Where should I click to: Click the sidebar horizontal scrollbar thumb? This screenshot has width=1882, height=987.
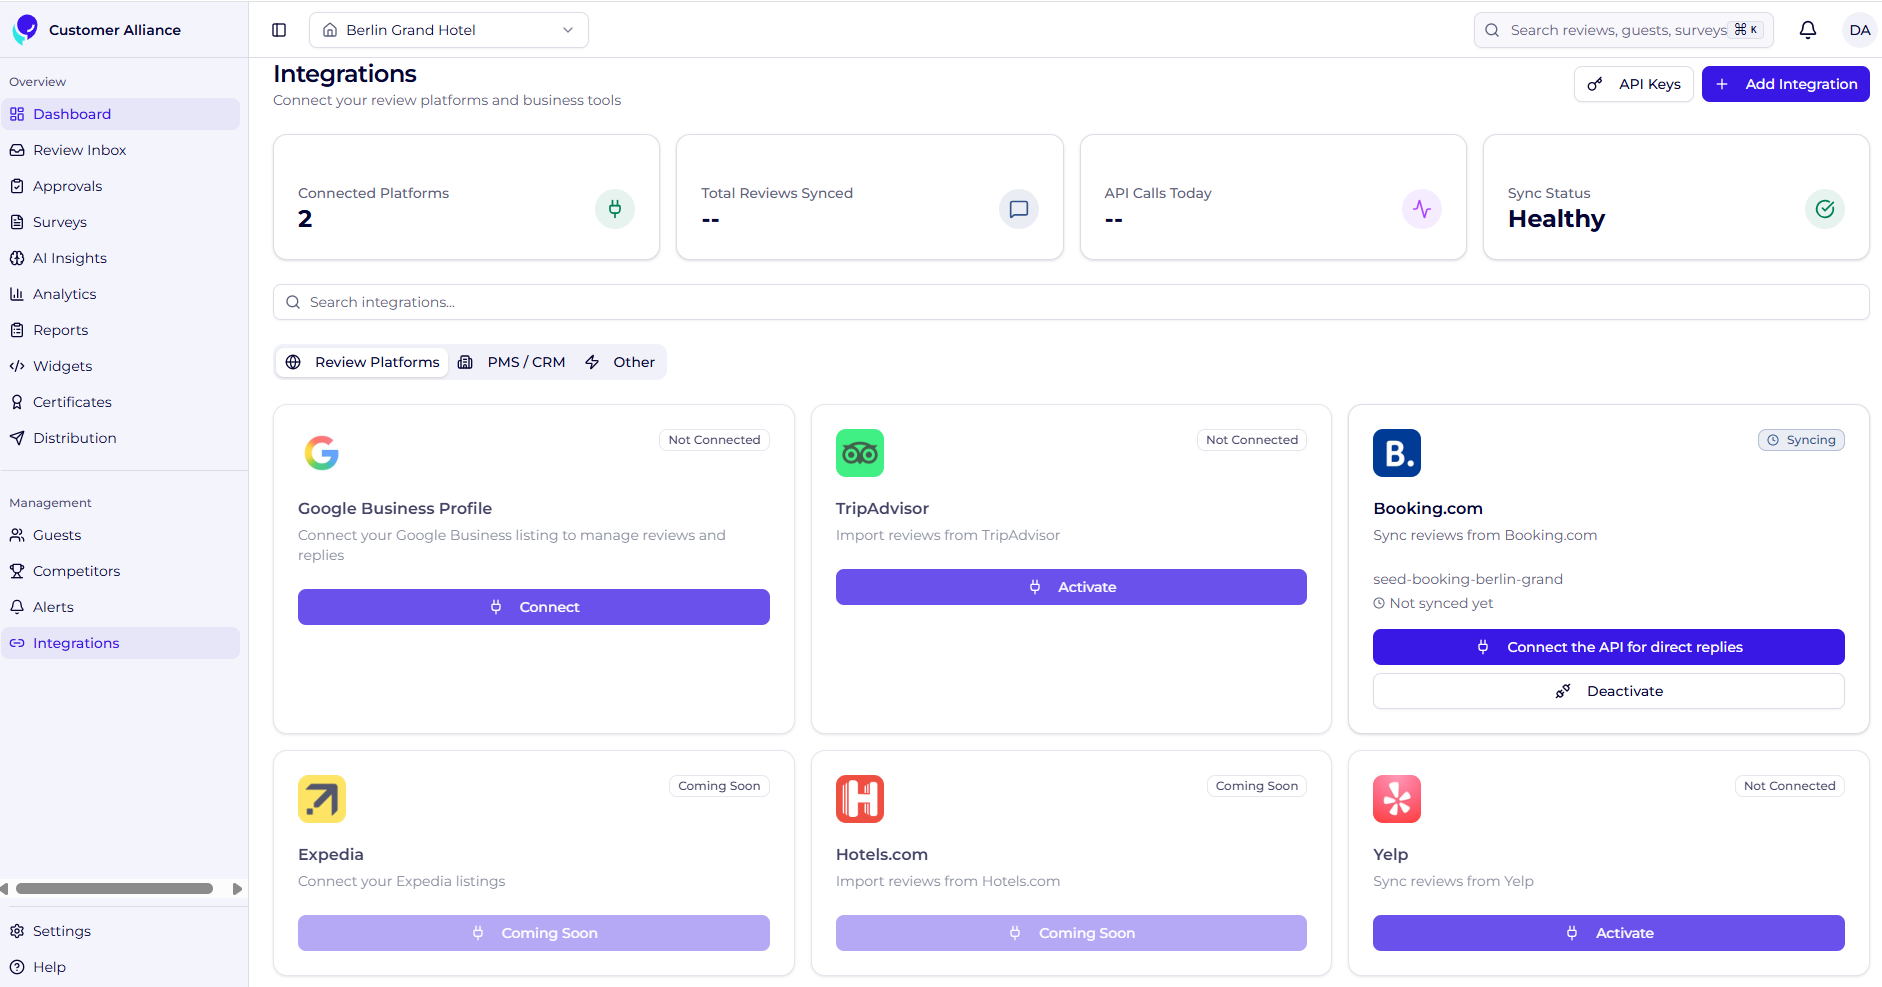point(114,889)
